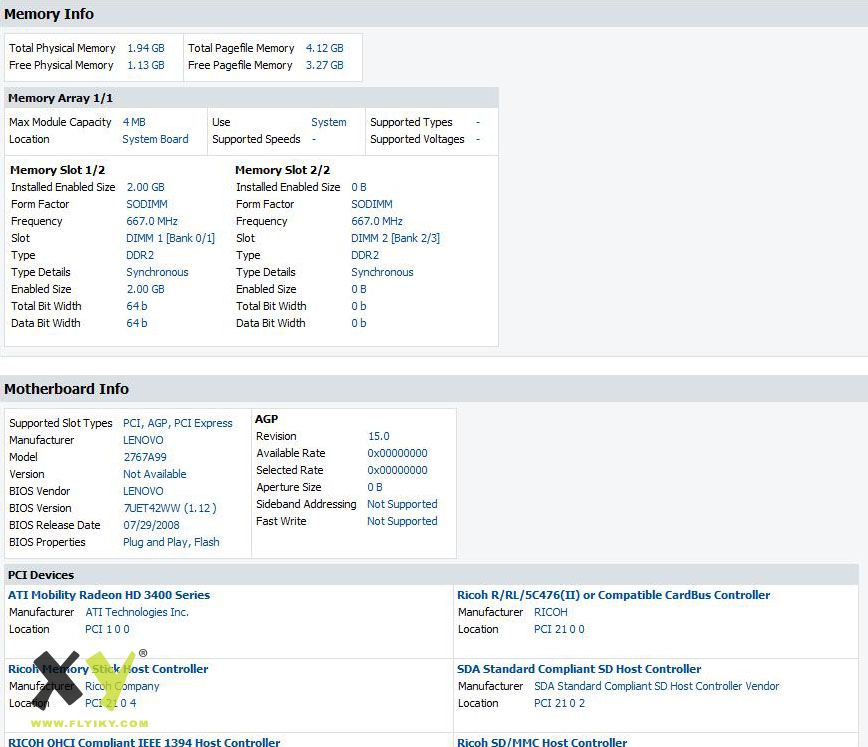Select the Supported Voltages label
This screenshot has height=747, width=868.
417,139
